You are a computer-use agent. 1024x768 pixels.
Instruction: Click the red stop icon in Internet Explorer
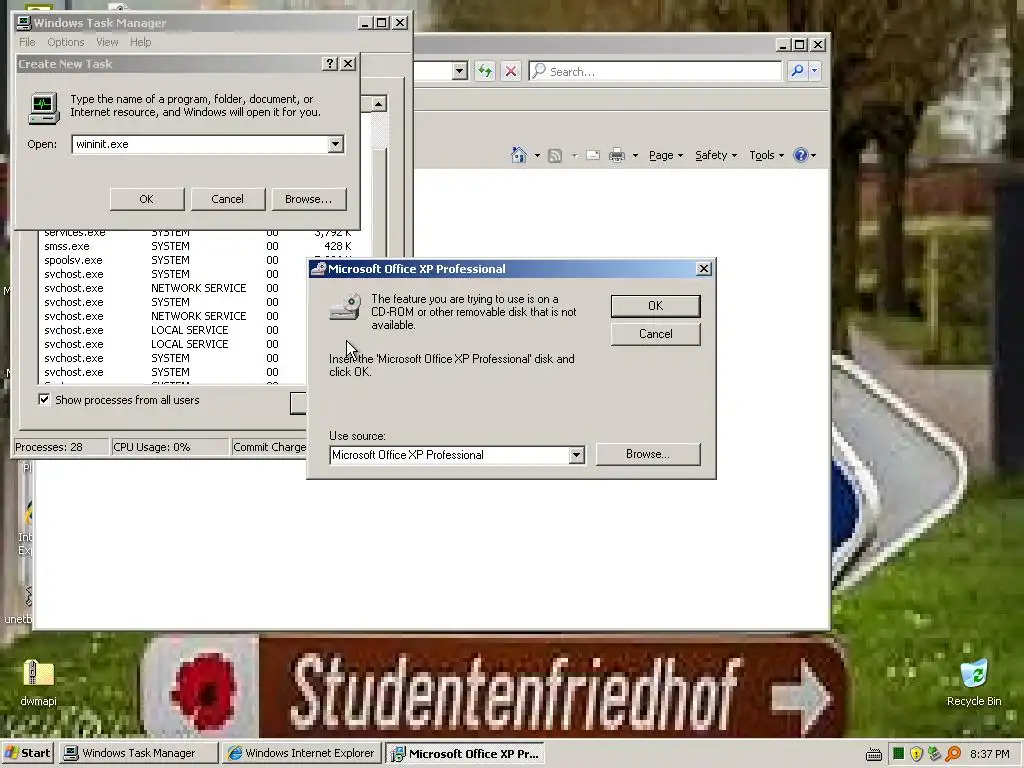tap(511, 71)
